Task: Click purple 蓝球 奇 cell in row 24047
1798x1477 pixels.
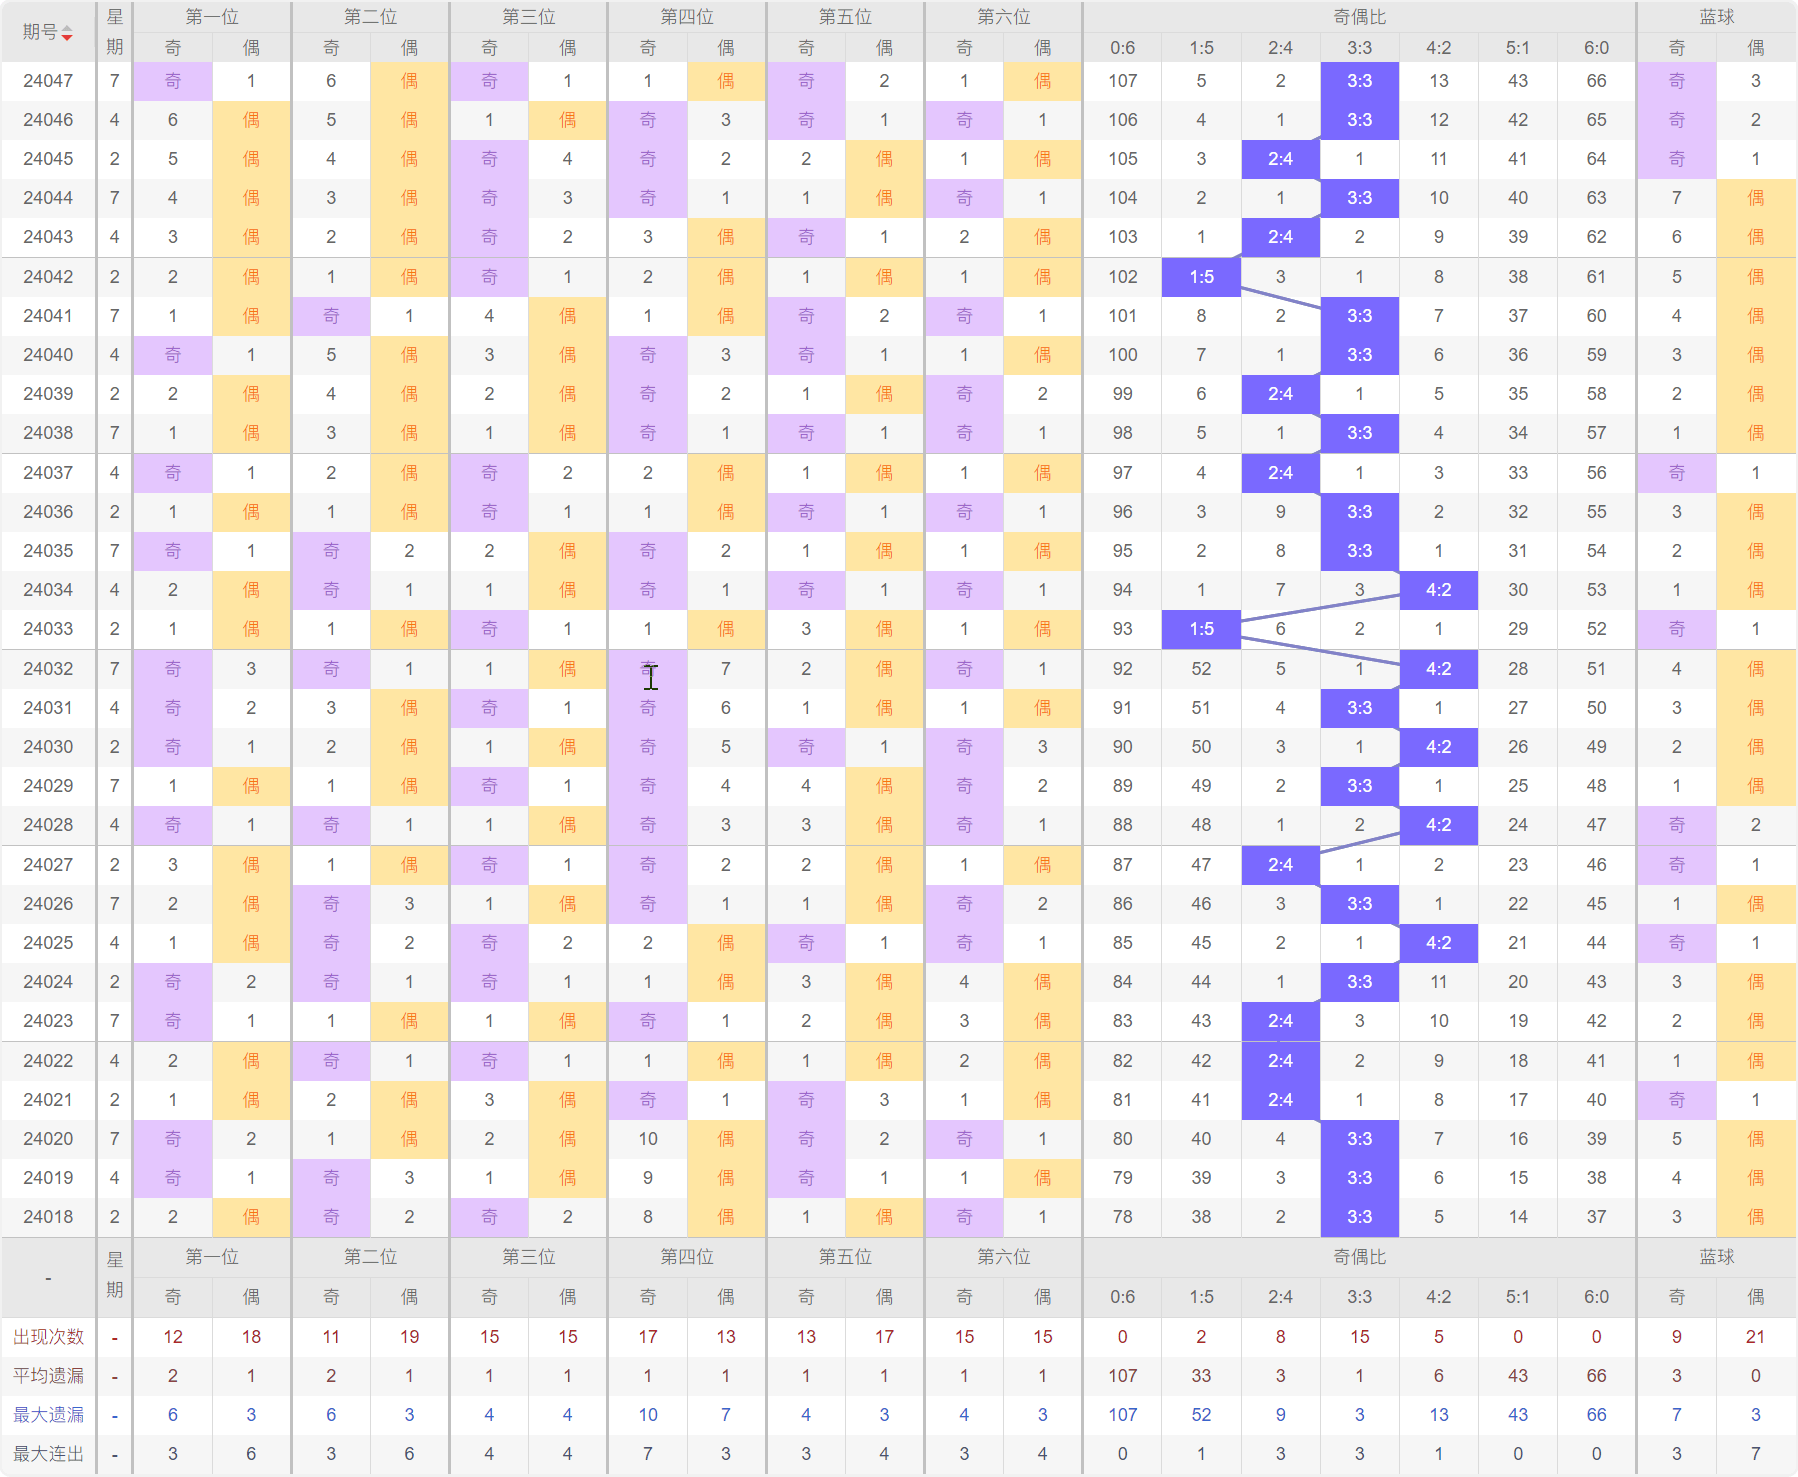Action: coord(1676,81)
